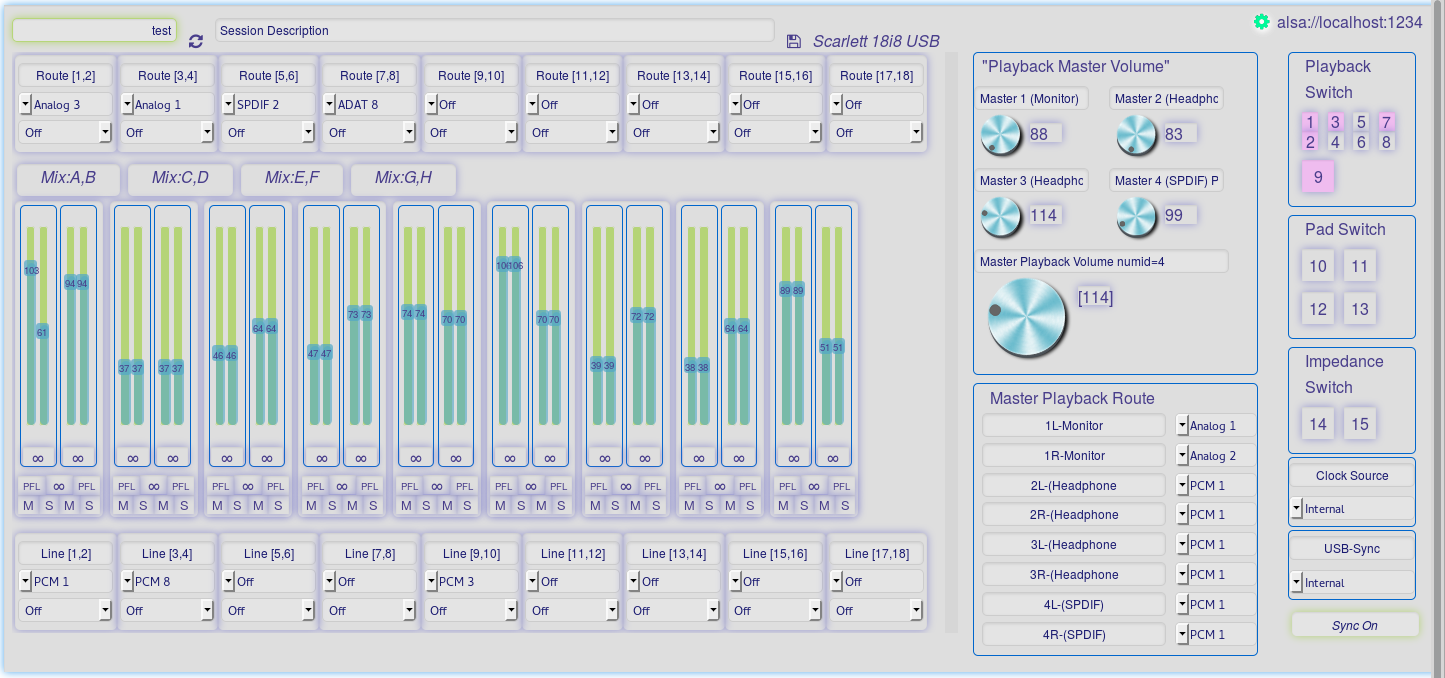Switch to the Mix:C,D tab
This screenshot has width=1445, height=678.
(180, 178)
